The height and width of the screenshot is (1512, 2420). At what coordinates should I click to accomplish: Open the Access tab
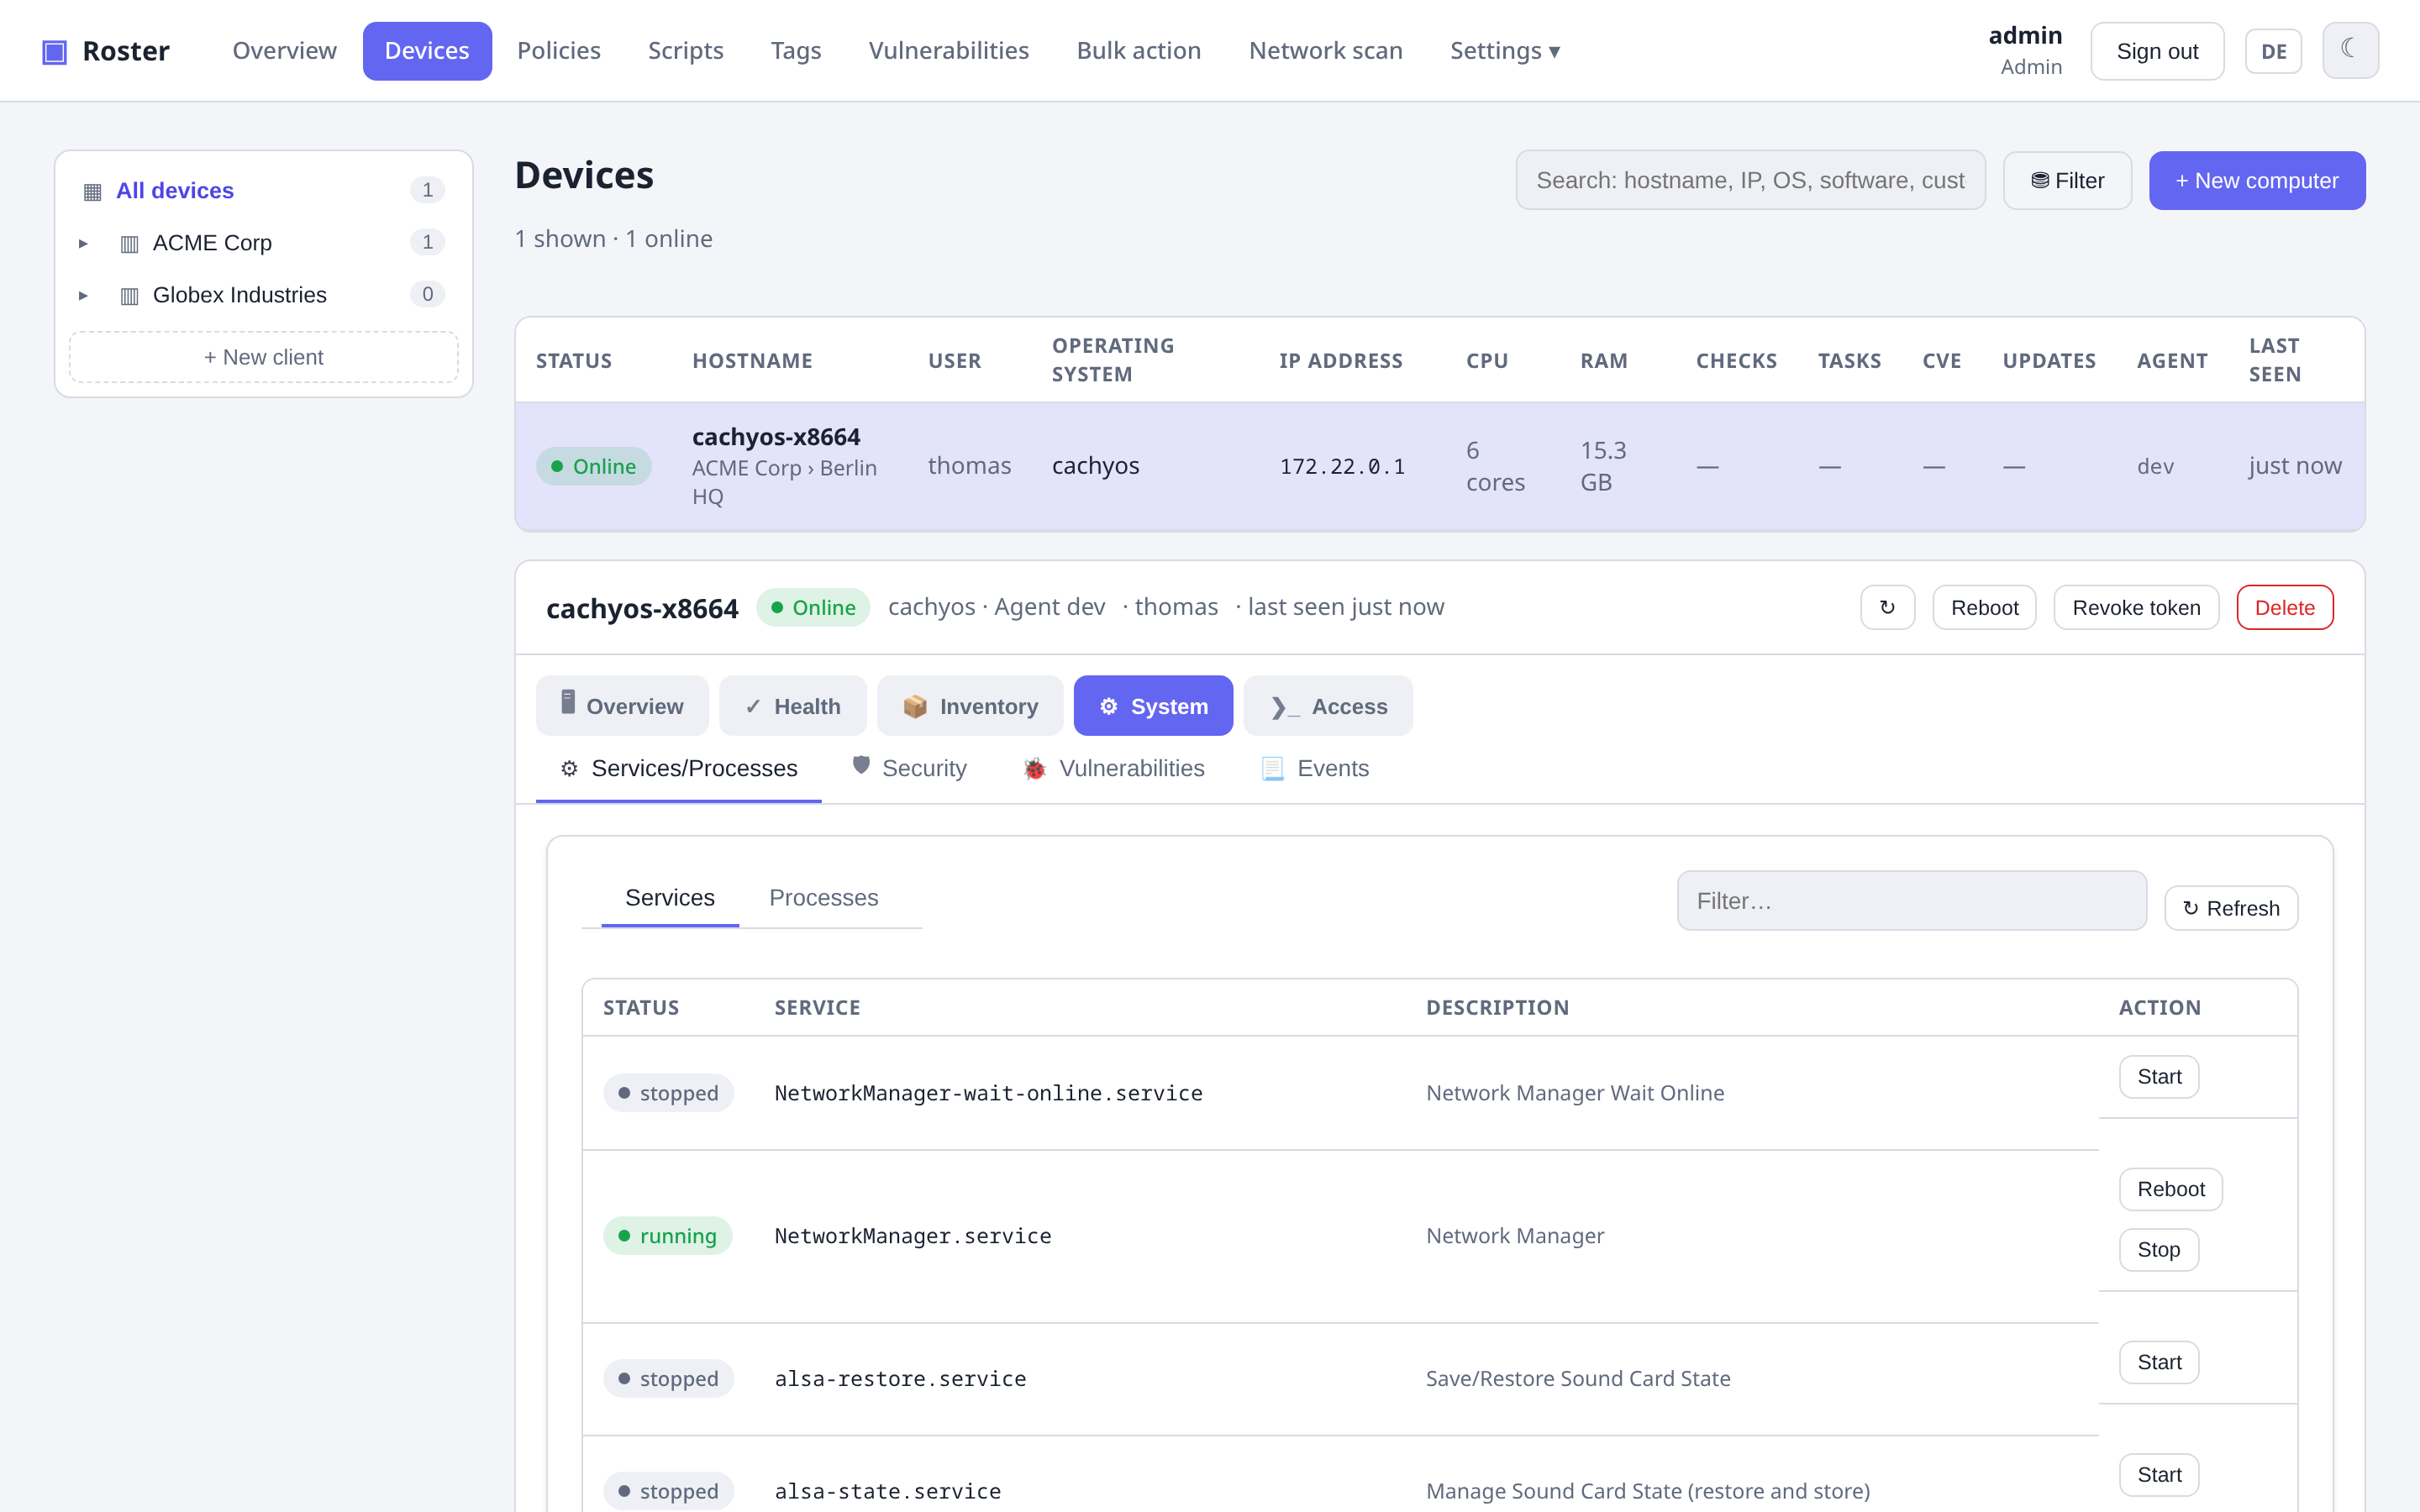(1328, 706)
